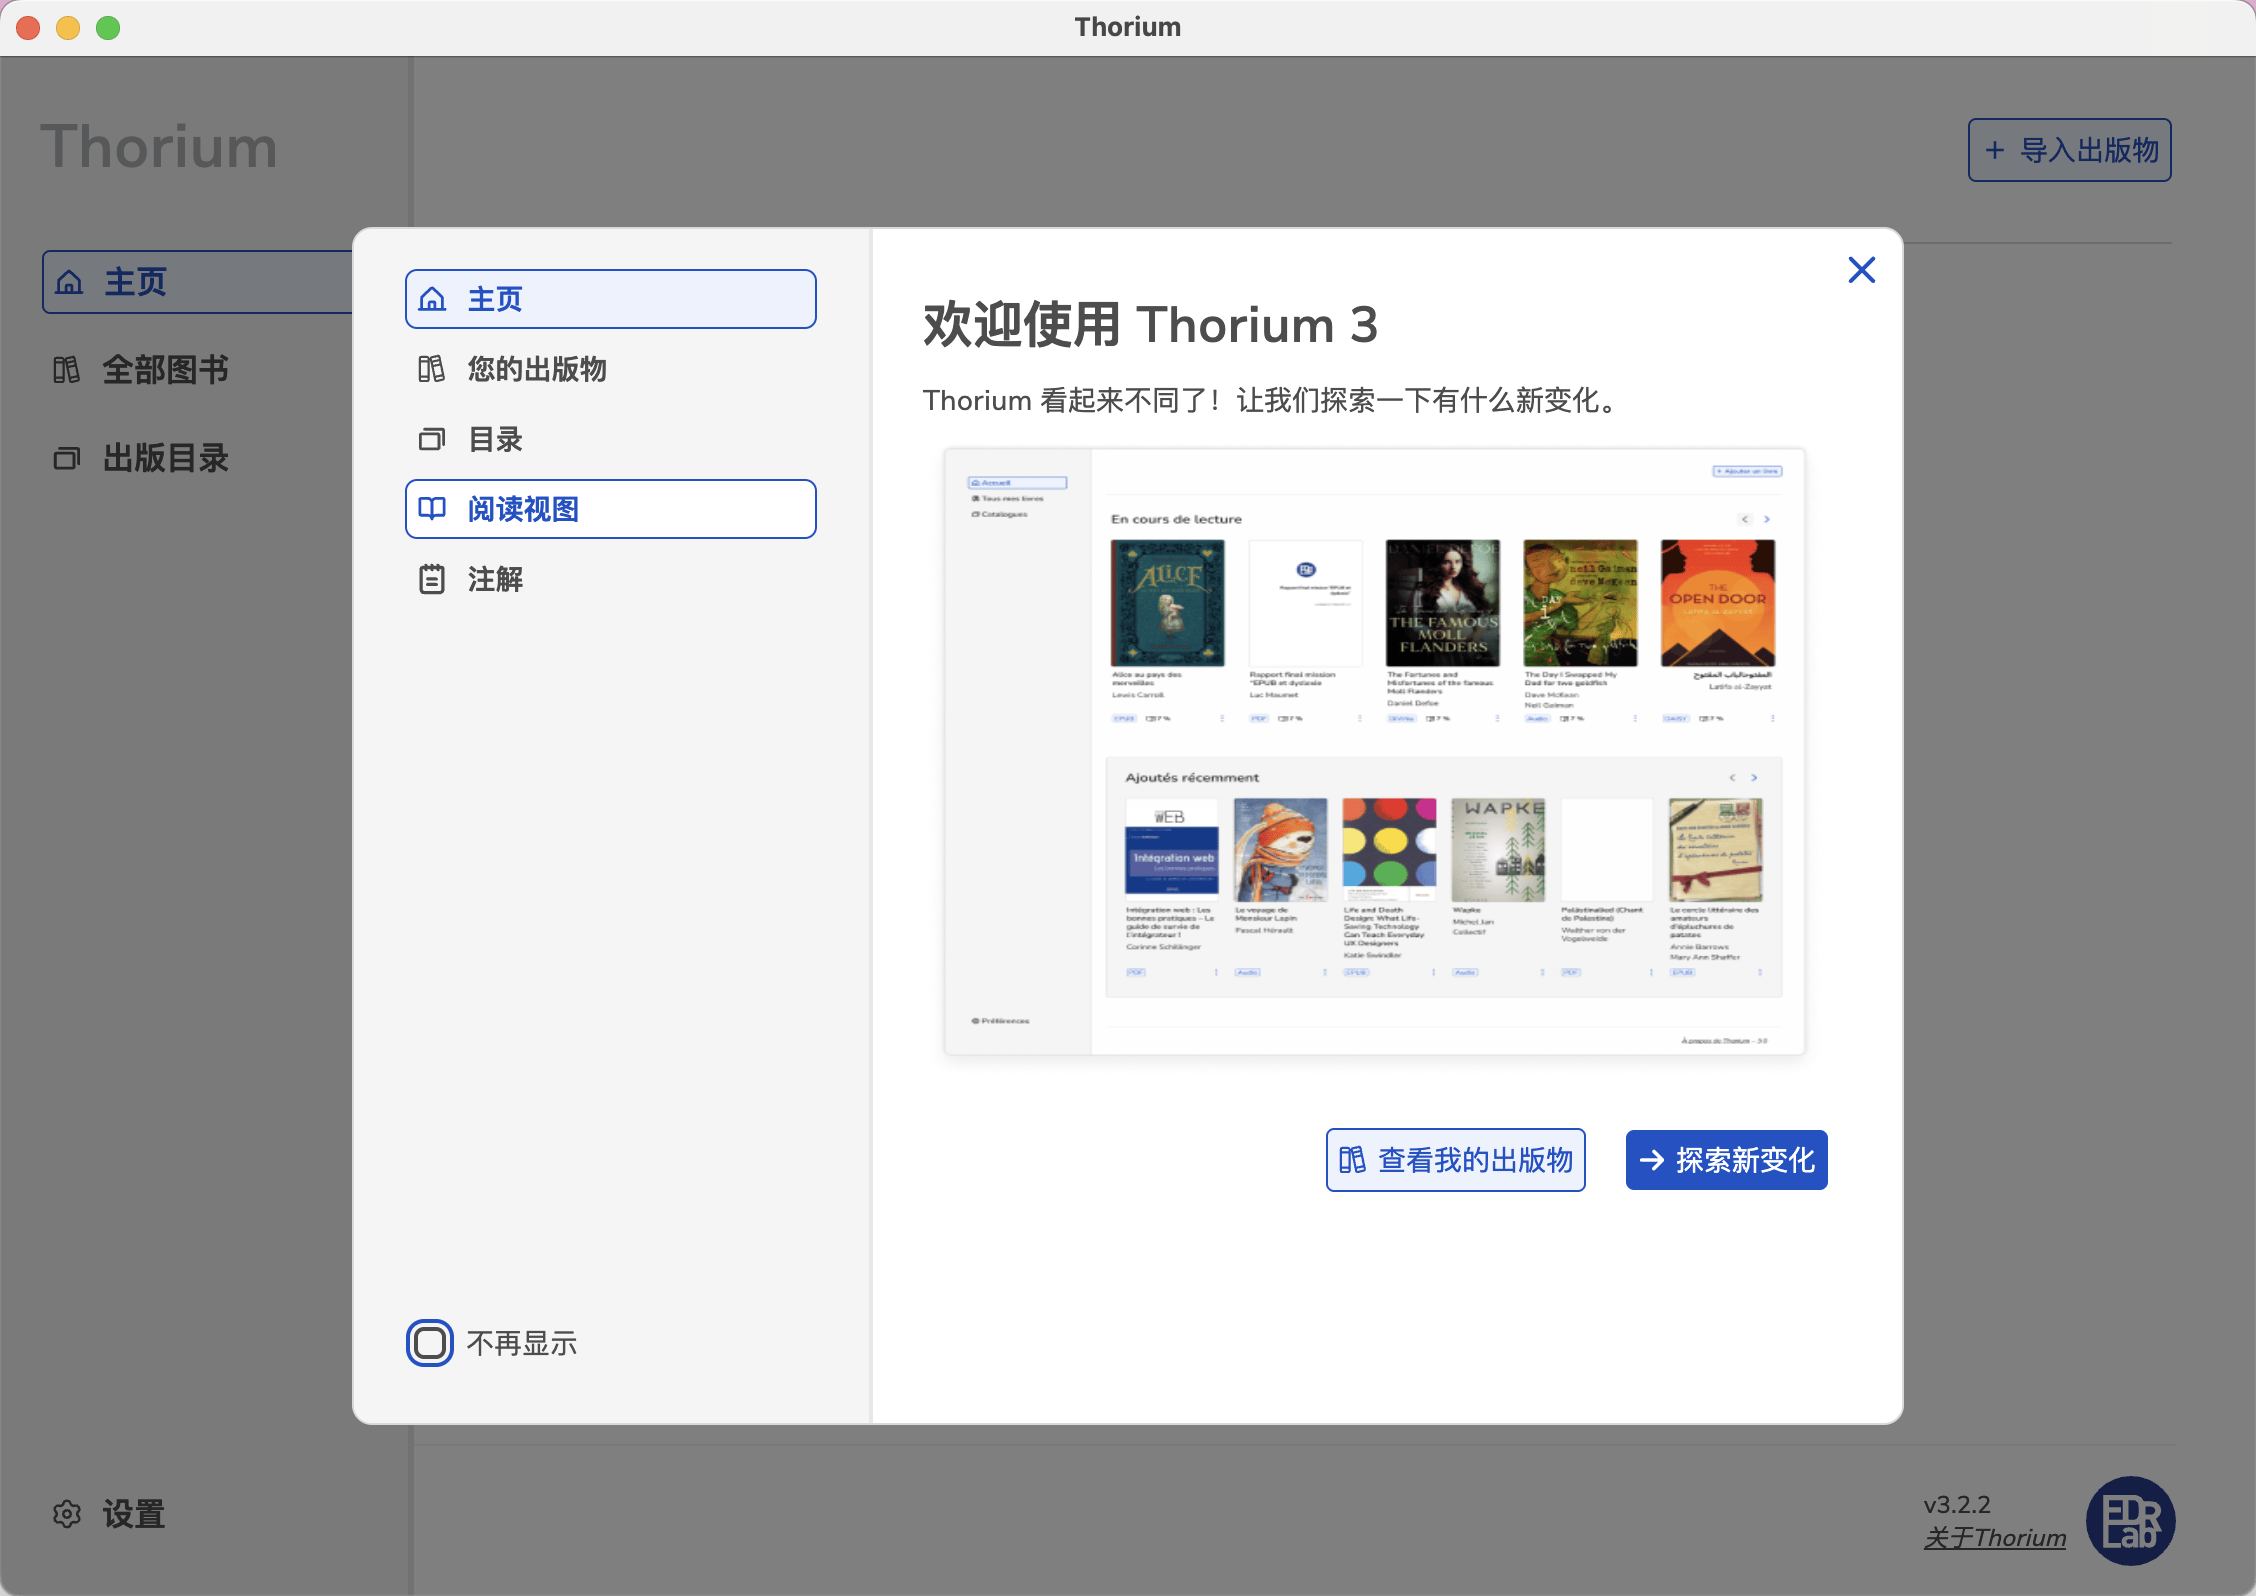Click the 查看我的出版物 button

click(x=1455, y=1160)
